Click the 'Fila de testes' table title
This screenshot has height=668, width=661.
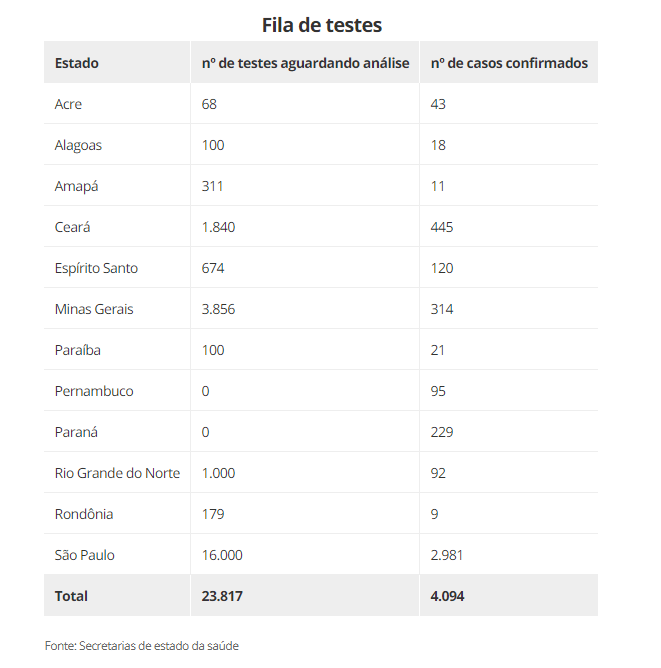click(321, 24)
